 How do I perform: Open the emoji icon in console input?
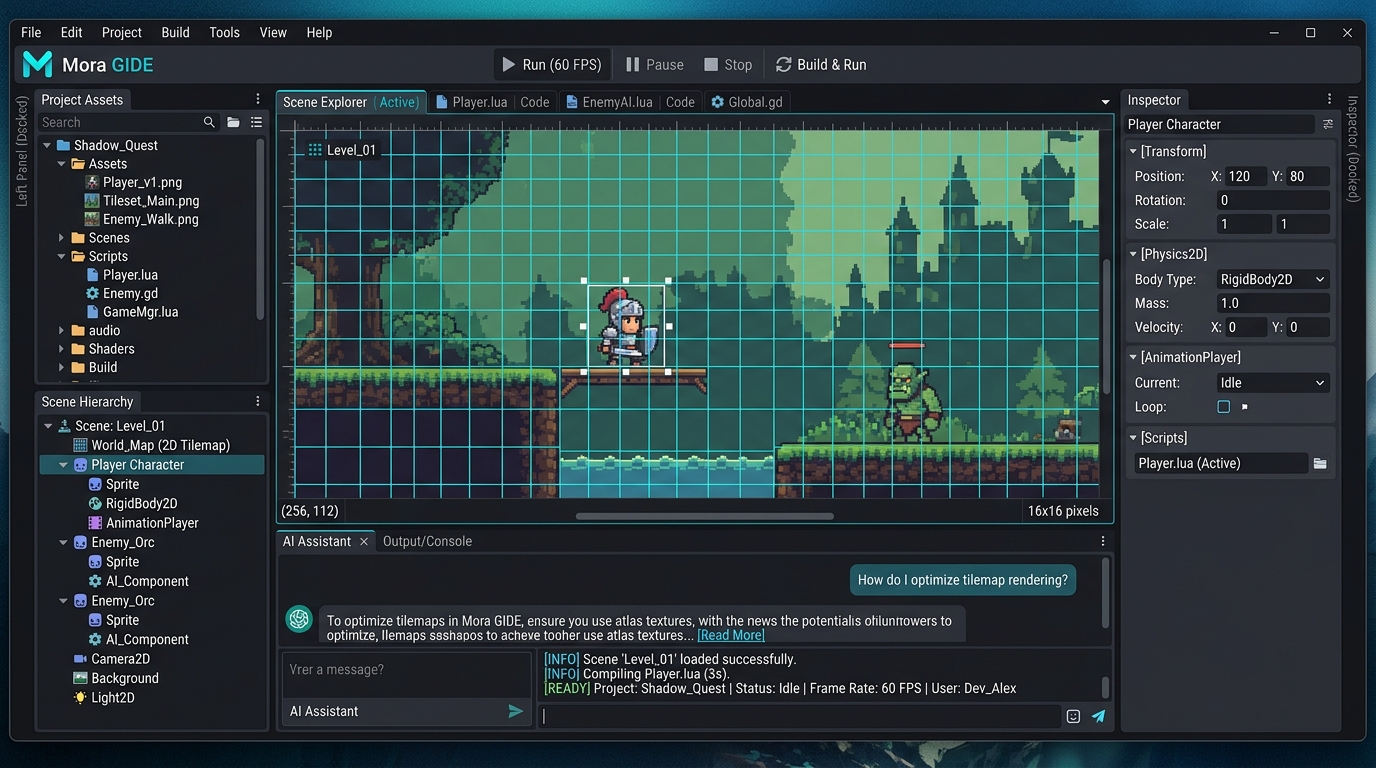tap(1073, 716)
